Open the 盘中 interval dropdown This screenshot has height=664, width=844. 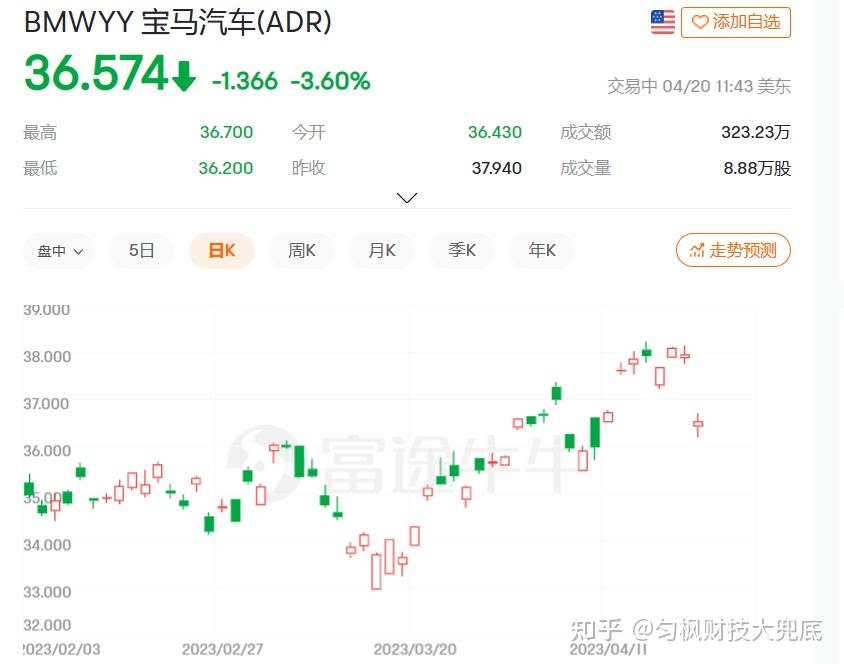click(x=58, y=251)
